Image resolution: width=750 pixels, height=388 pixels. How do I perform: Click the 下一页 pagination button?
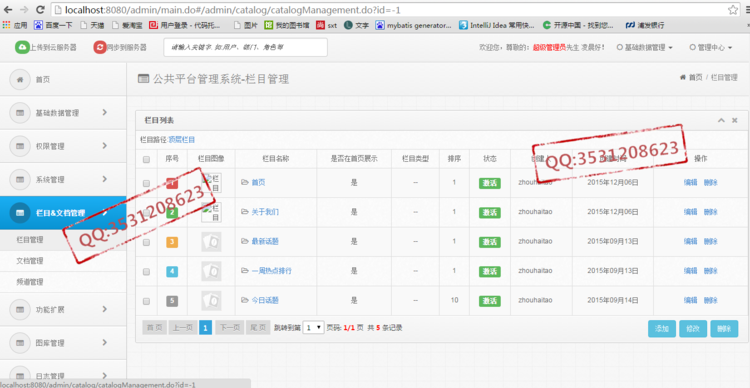tap(229, 328)
